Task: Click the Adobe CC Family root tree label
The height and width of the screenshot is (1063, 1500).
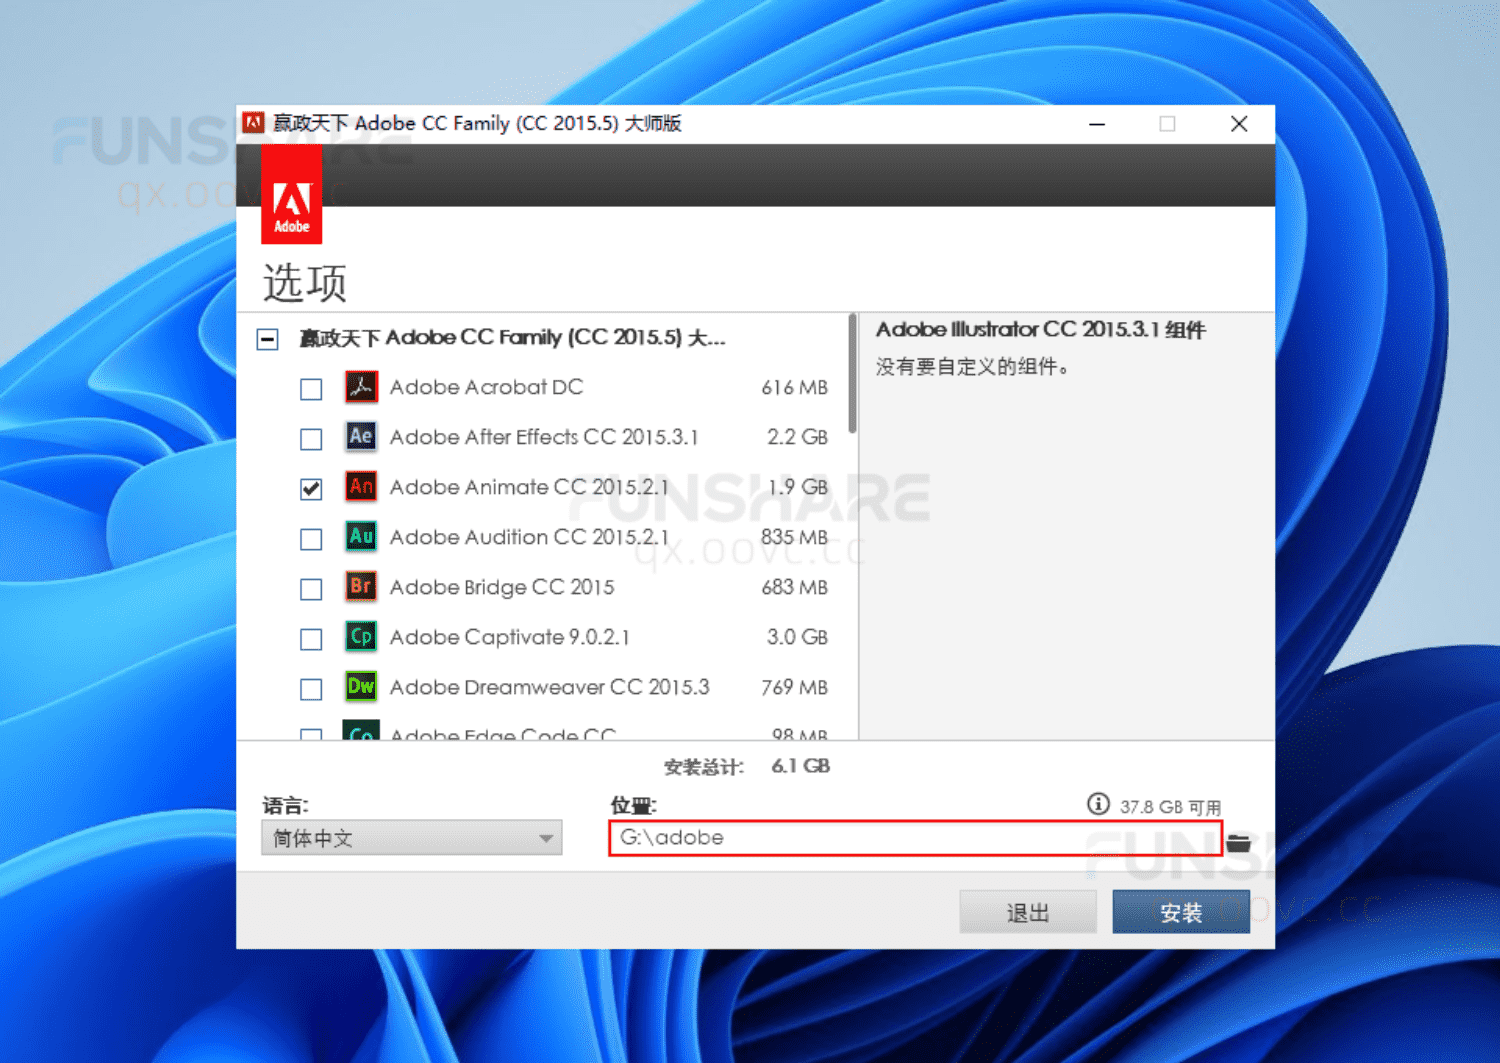Action: tap(513, 338)
